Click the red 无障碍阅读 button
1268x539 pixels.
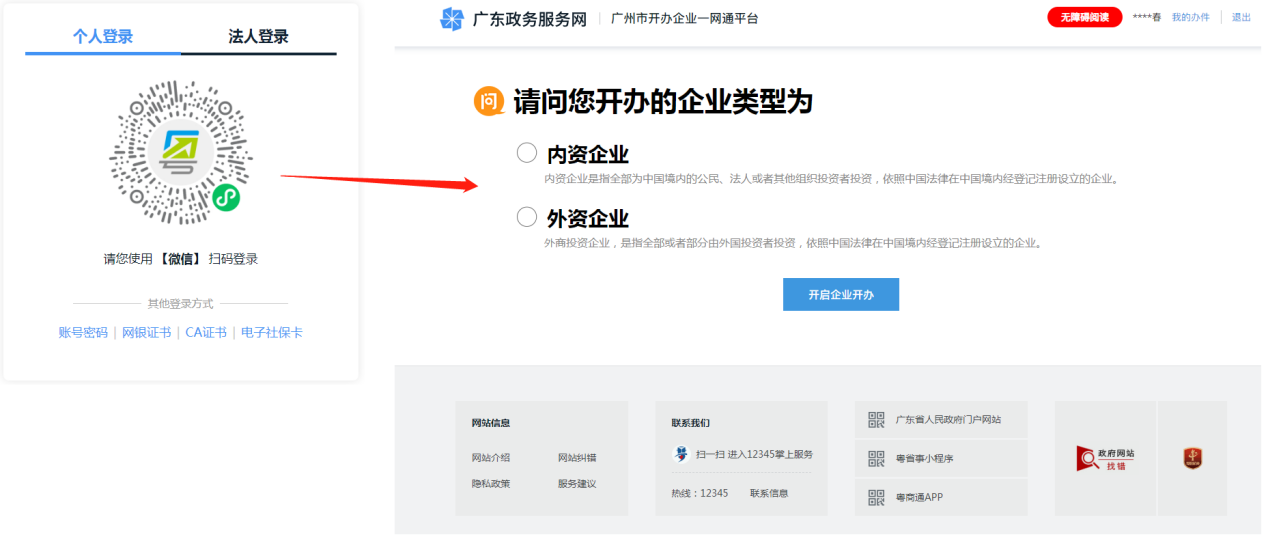pos(1085,17)
